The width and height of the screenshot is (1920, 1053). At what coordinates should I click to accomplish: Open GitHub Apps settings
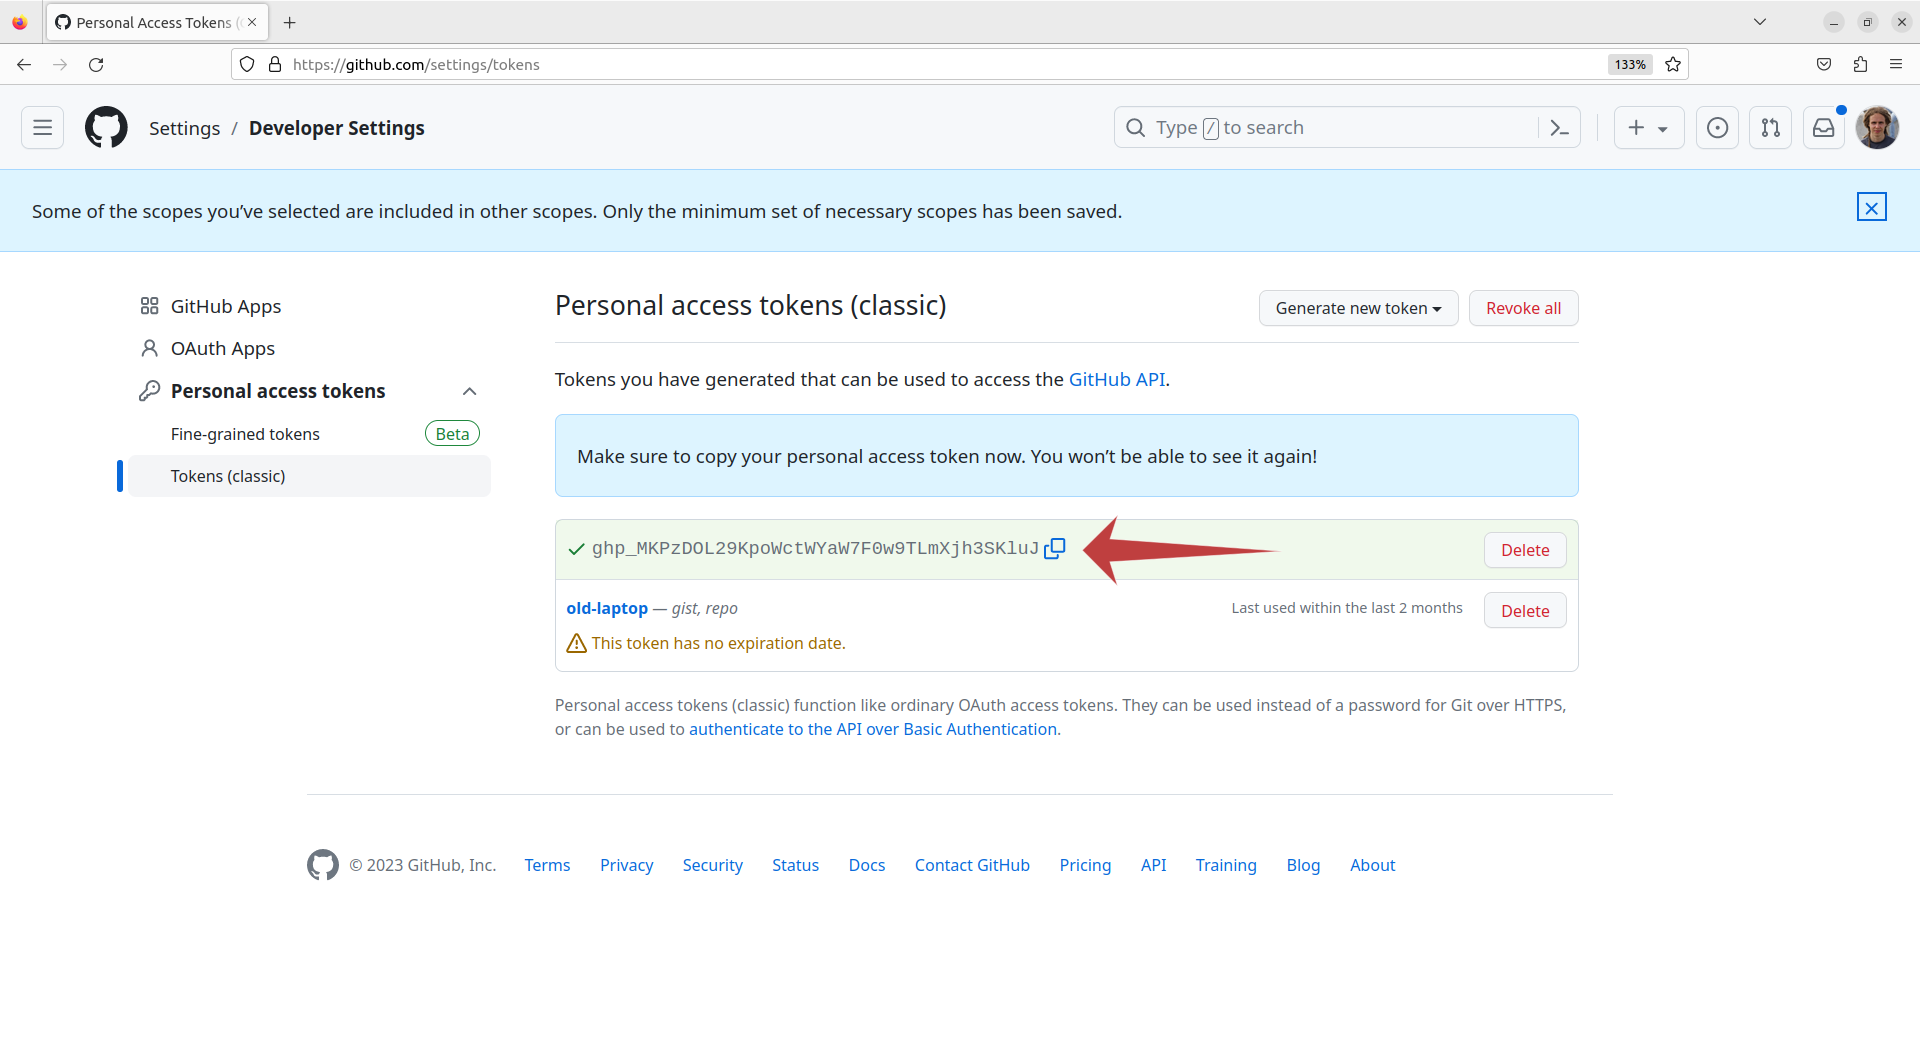pyautogui.click(x=225, y=307)
